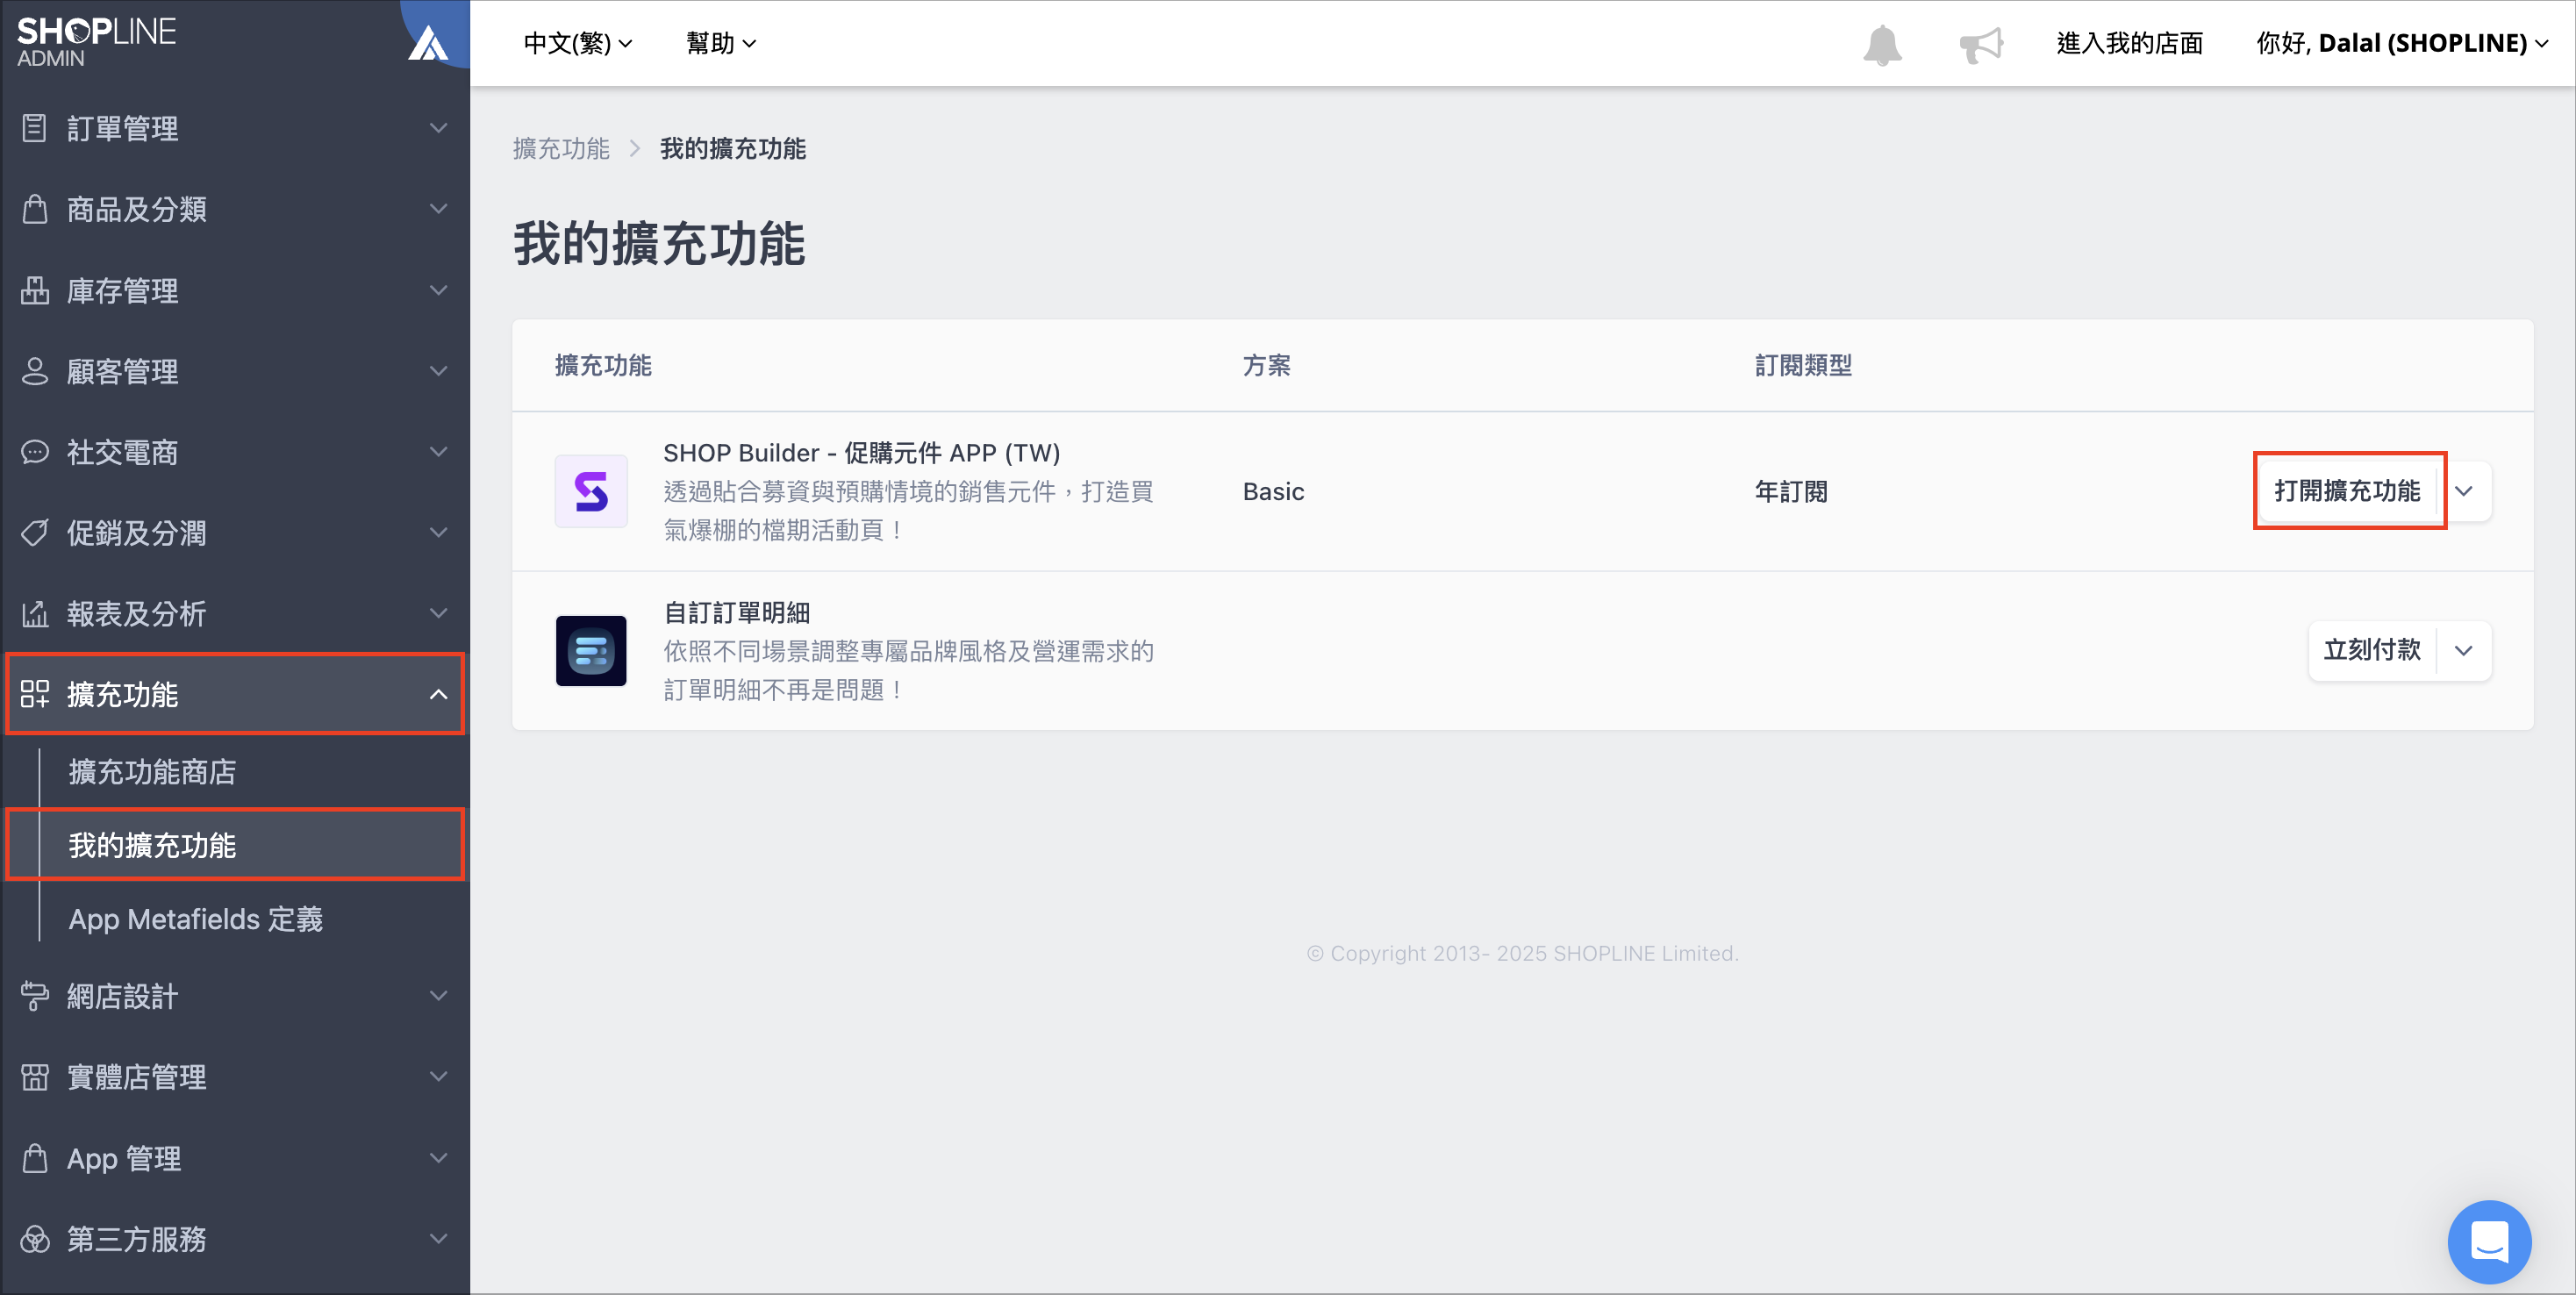
Task: Expand the 商品及分類 menu chevron
Action: click(x=438, y=209)
